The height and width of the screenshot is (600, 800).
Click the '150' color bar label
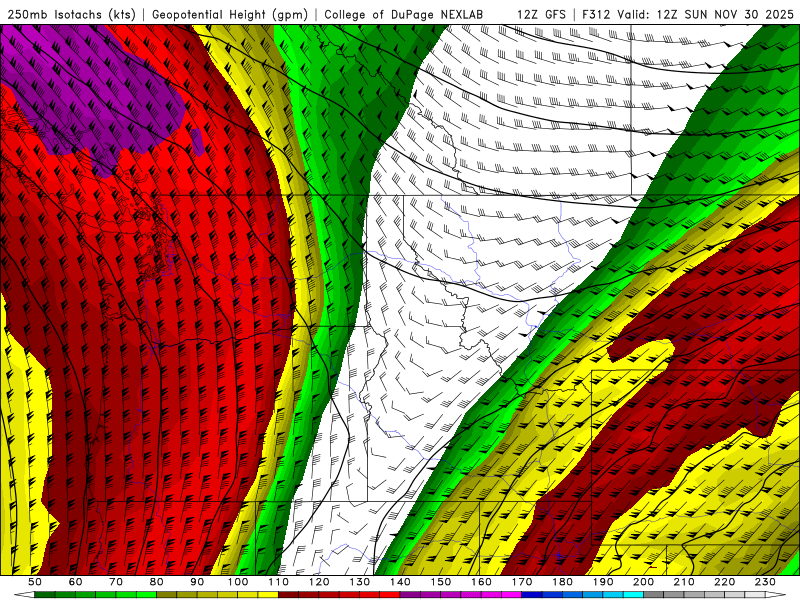(440, 582)
